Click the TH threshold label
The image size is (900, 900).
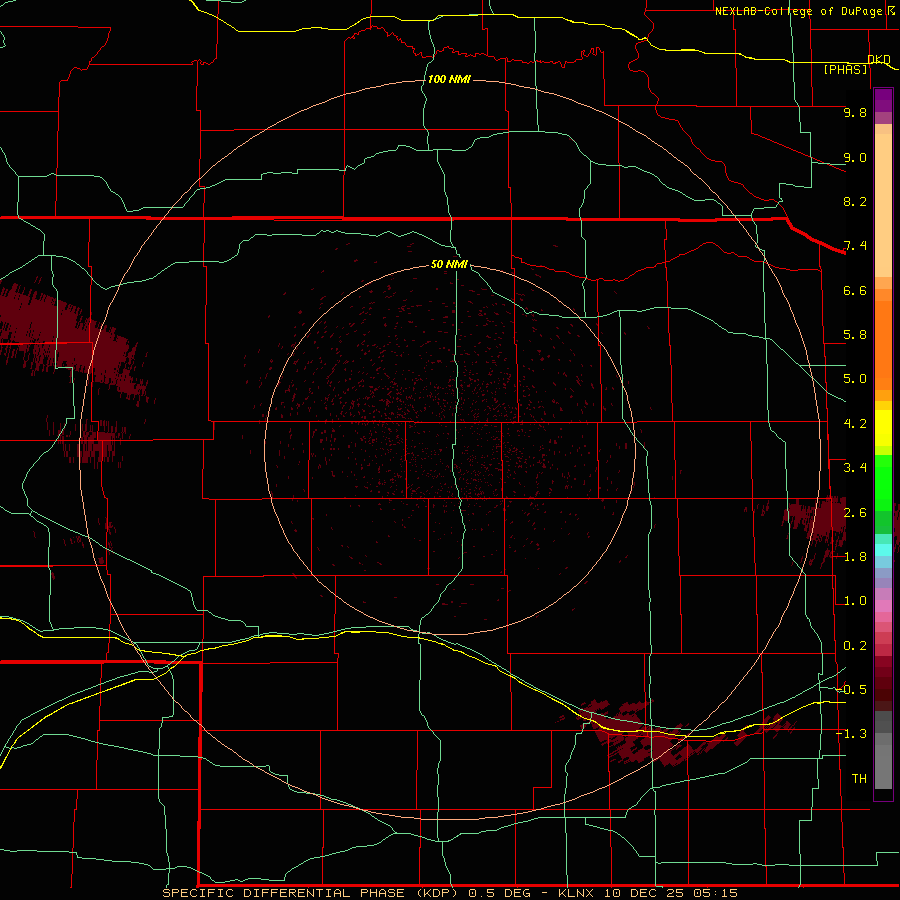click(x=859, y=779)
